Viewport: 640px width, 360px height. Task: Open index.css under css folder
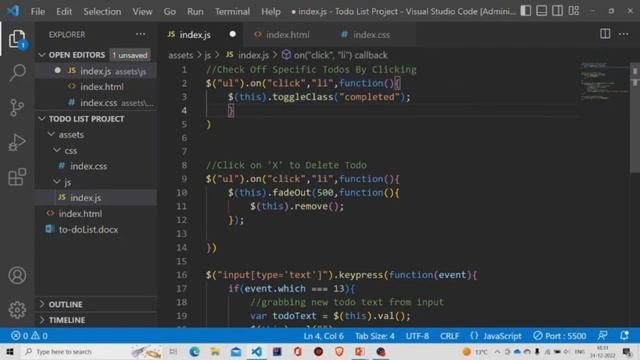(88, 166)
